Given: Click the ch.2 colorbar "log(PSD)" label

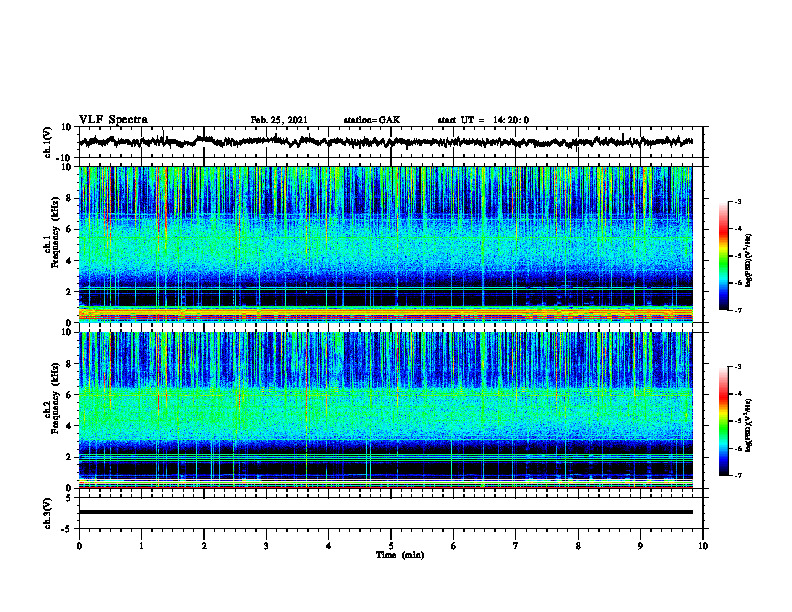Looking at the screenshot, I should pyautogui.click(x=749, y=425).
